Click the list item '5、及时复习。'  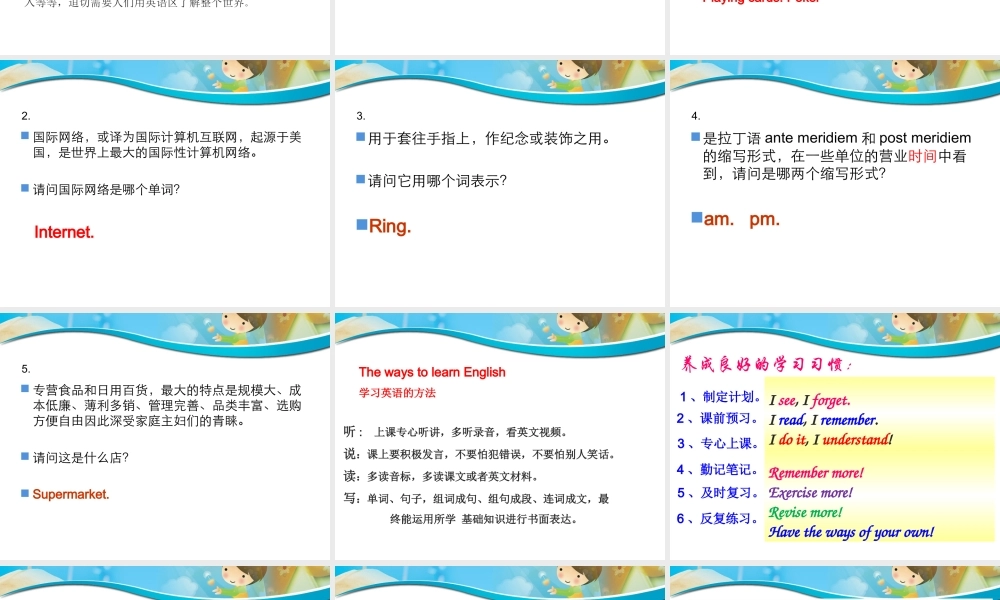click(x=718, y=493)
